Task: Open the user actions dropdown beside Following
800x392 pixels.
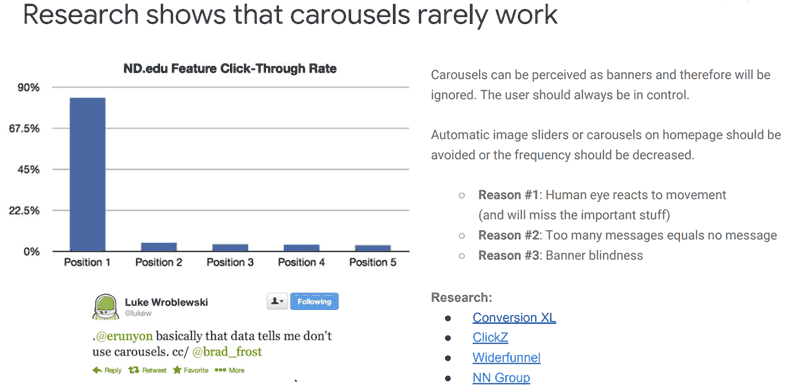Action: pyautogui.click(x=277, y=302)
